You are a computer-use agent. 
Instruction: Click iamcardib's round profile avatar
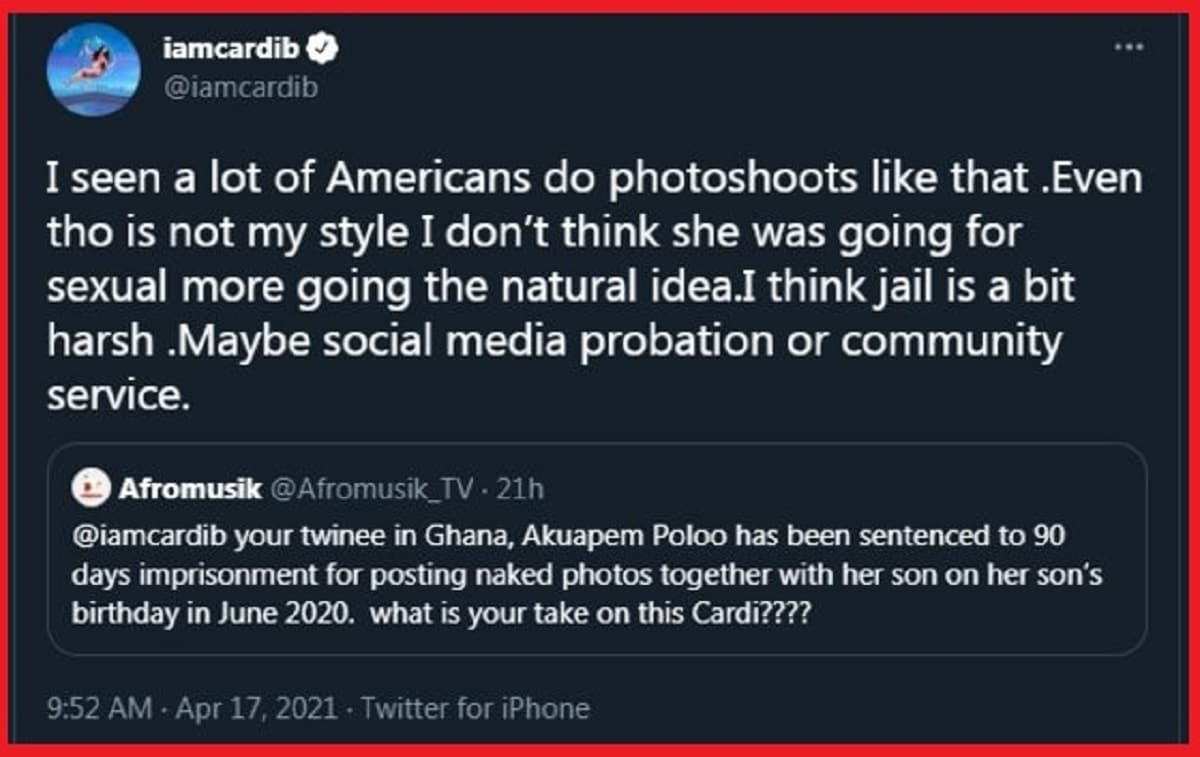pyautogui.click(x=93, y=69)
